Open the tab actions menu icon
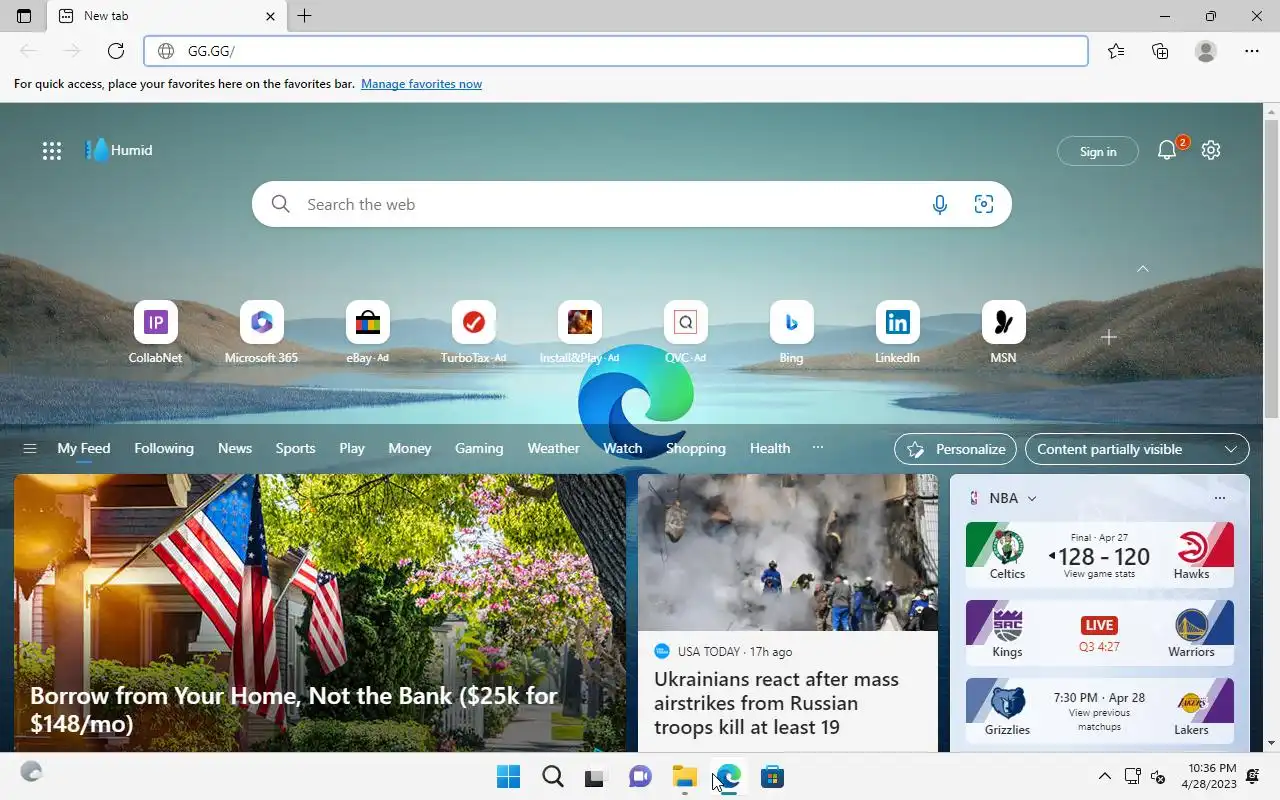The image size is (1280, 800). point(24,16)
